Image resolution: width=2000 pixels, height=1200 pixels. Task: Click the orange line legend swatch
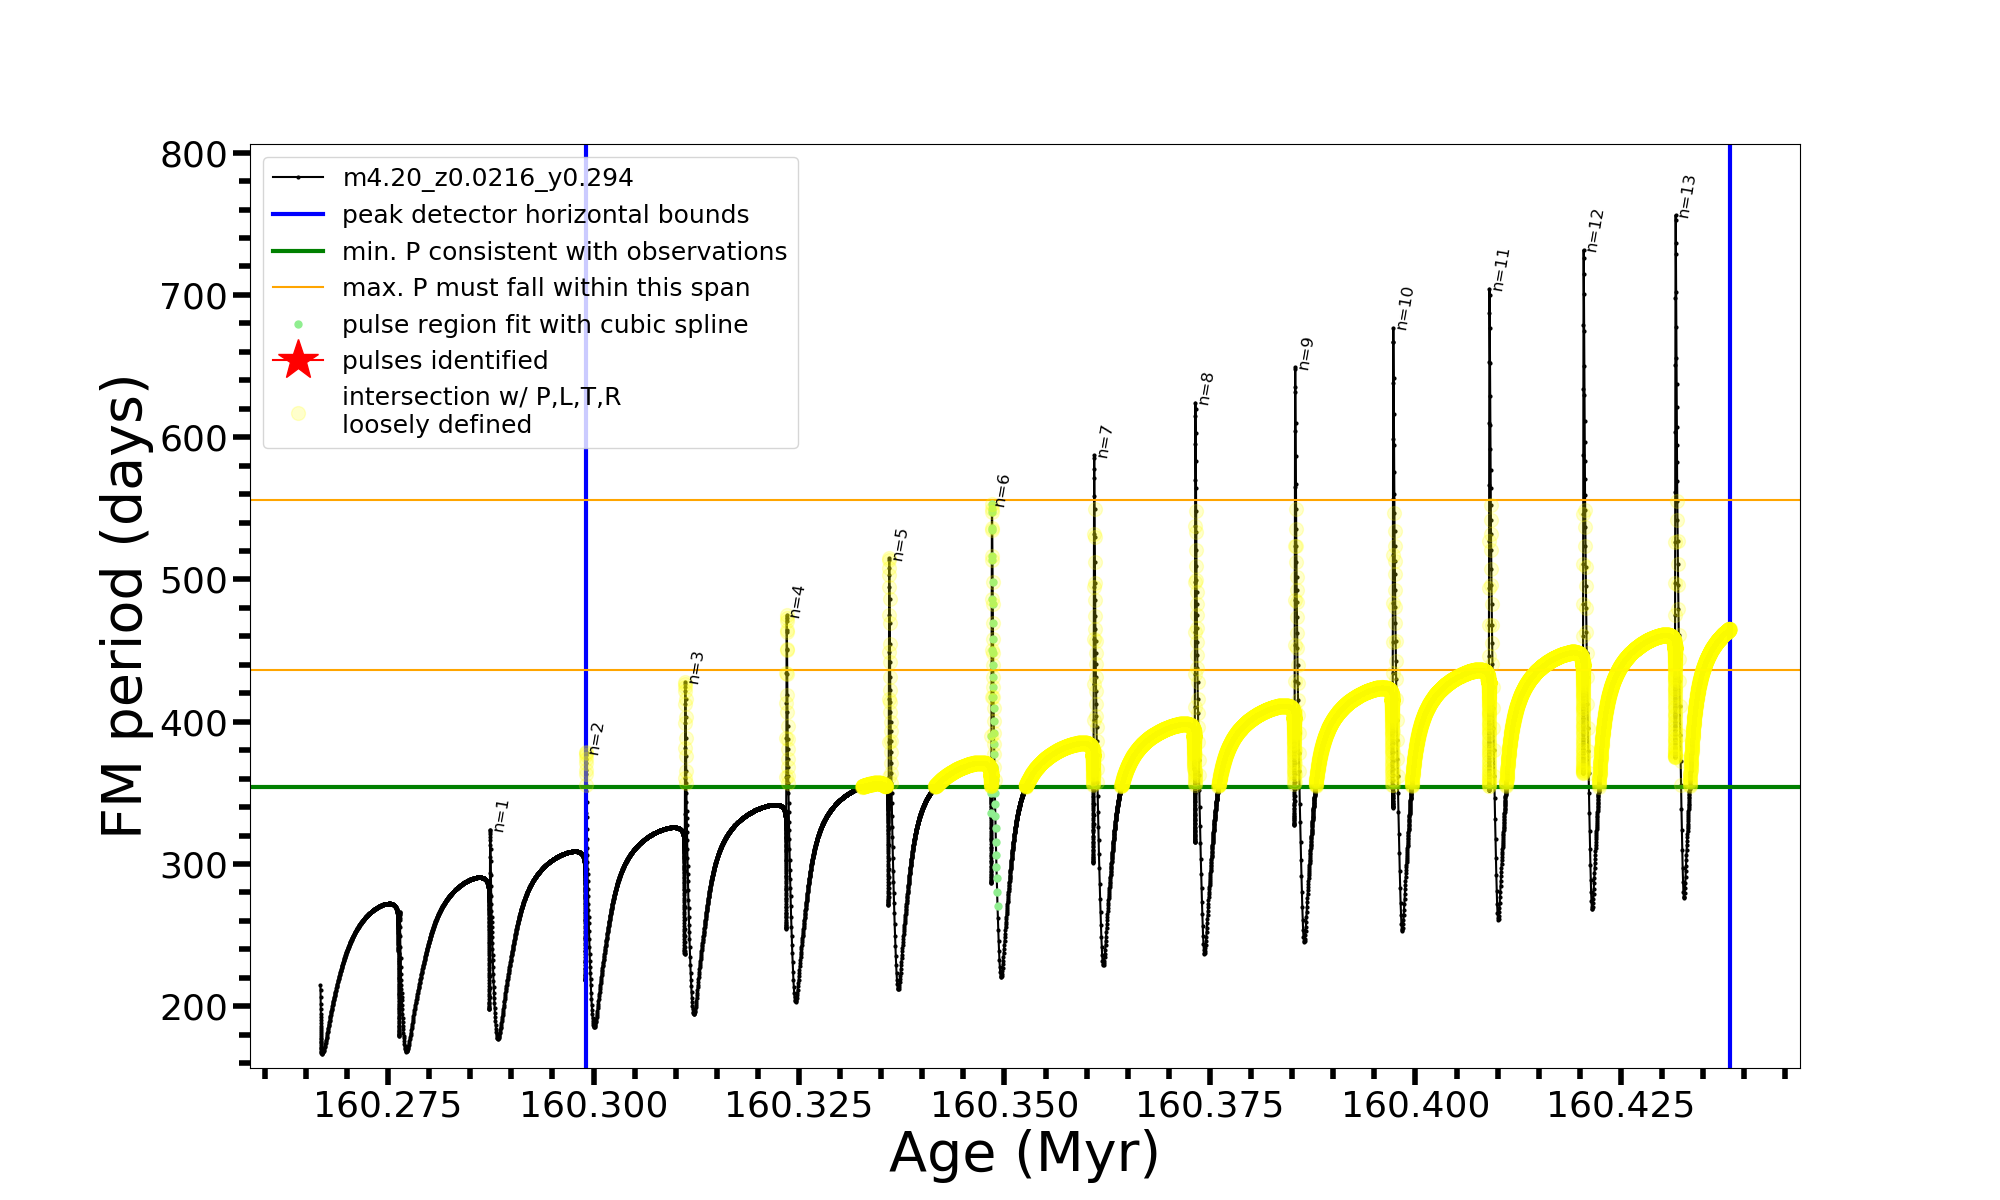[298, 288]
